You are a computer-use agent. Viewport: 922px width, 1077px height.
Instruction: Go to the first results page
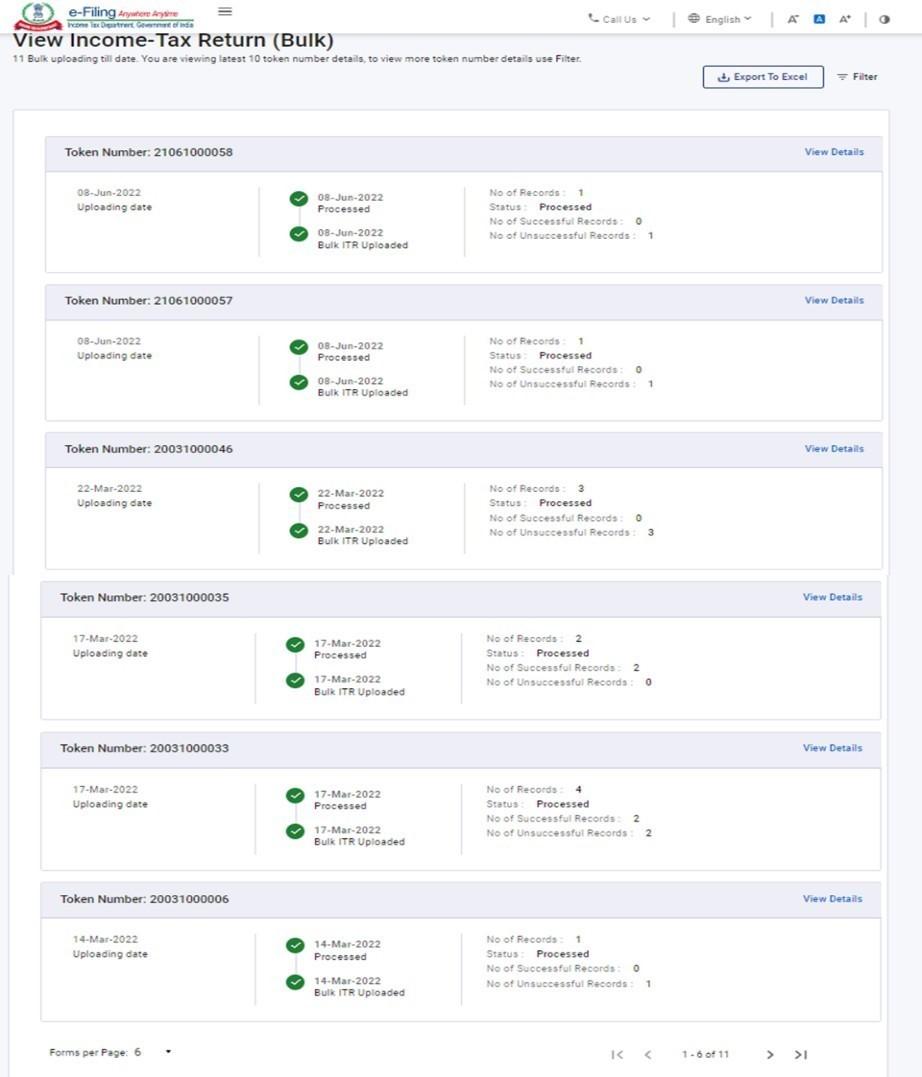(618, 1054)
